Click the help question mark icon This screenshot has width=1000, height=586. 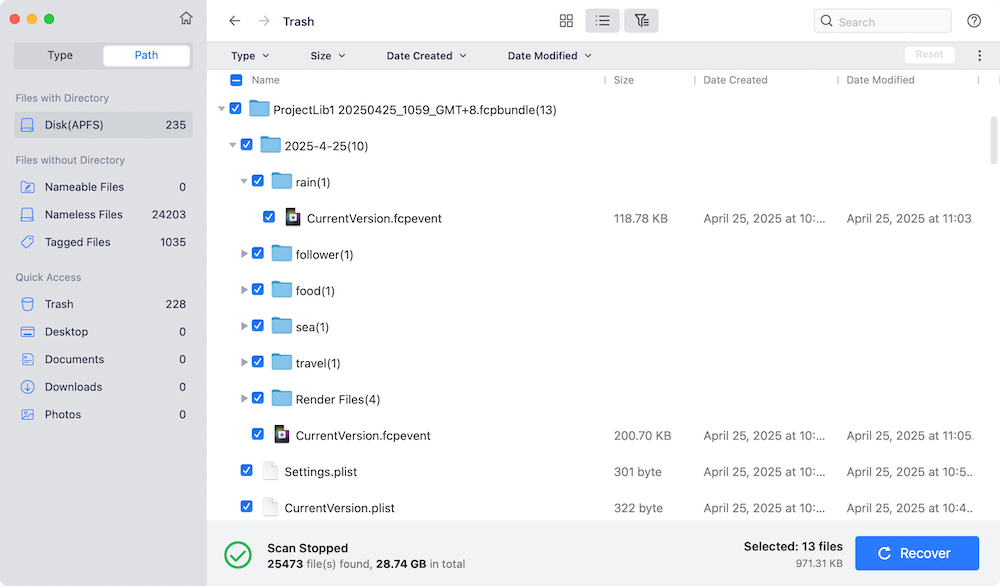tap(974, 20)
